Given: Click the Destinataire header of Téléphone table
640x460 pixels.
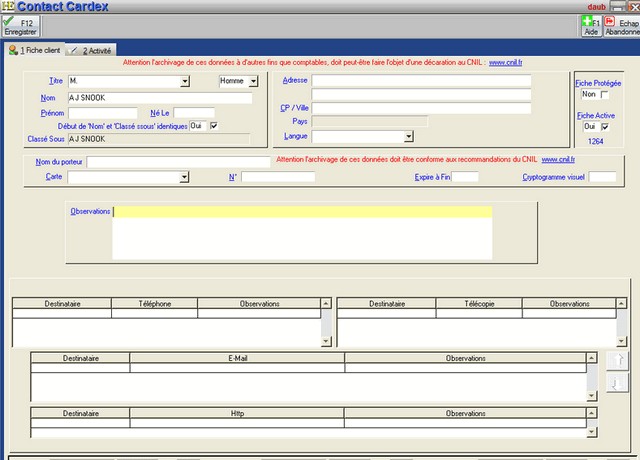Looking at the screenshot, I should click(62, 304).
